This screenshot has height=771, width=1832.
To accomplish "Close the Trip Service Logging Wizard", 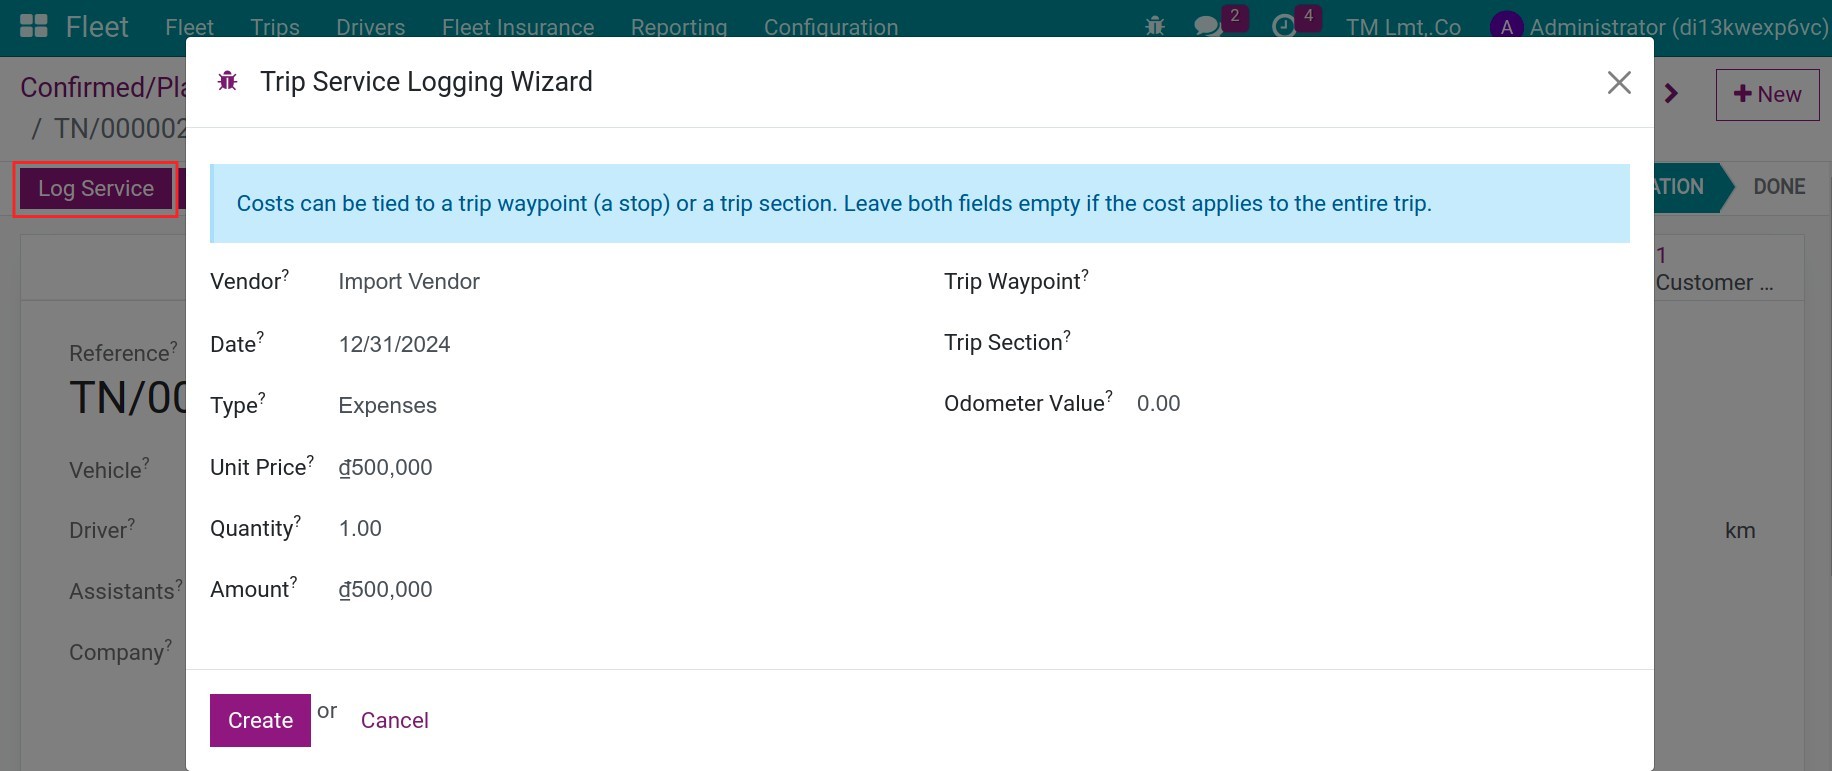I will (x=1619, y=82).
